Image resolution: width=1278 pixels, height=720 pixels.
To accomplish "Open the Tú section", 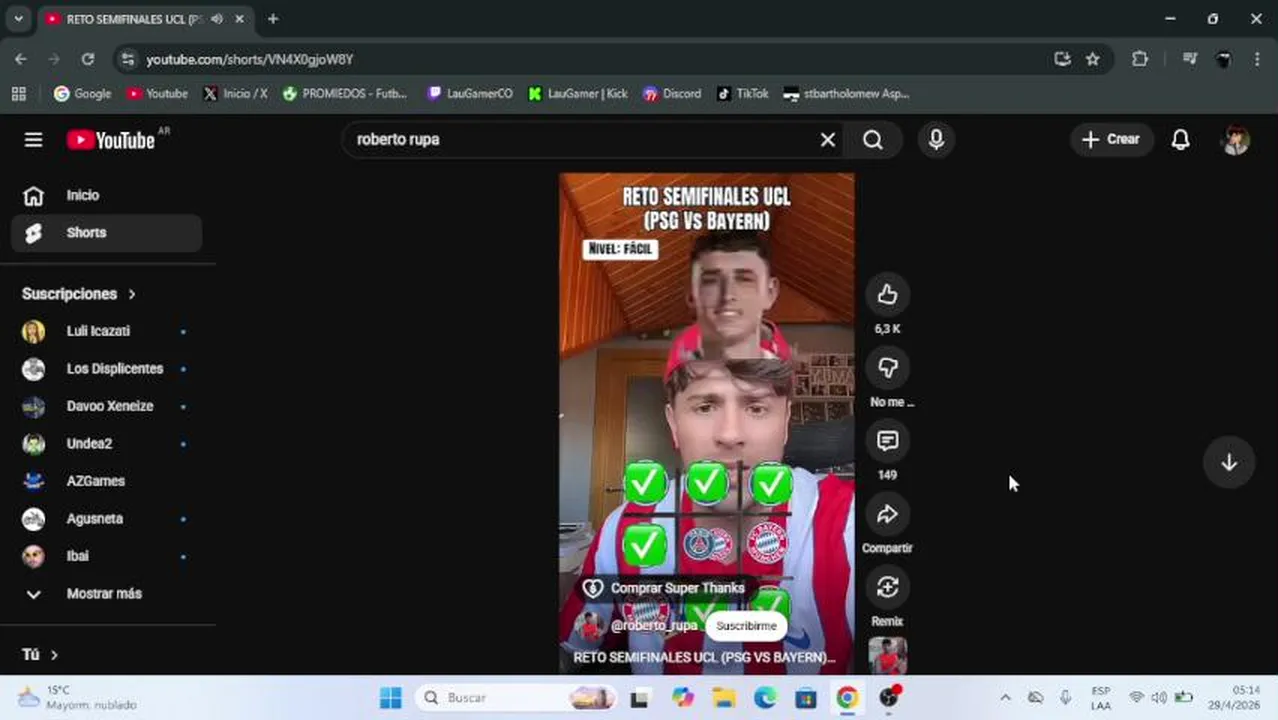I will (40, 655).
